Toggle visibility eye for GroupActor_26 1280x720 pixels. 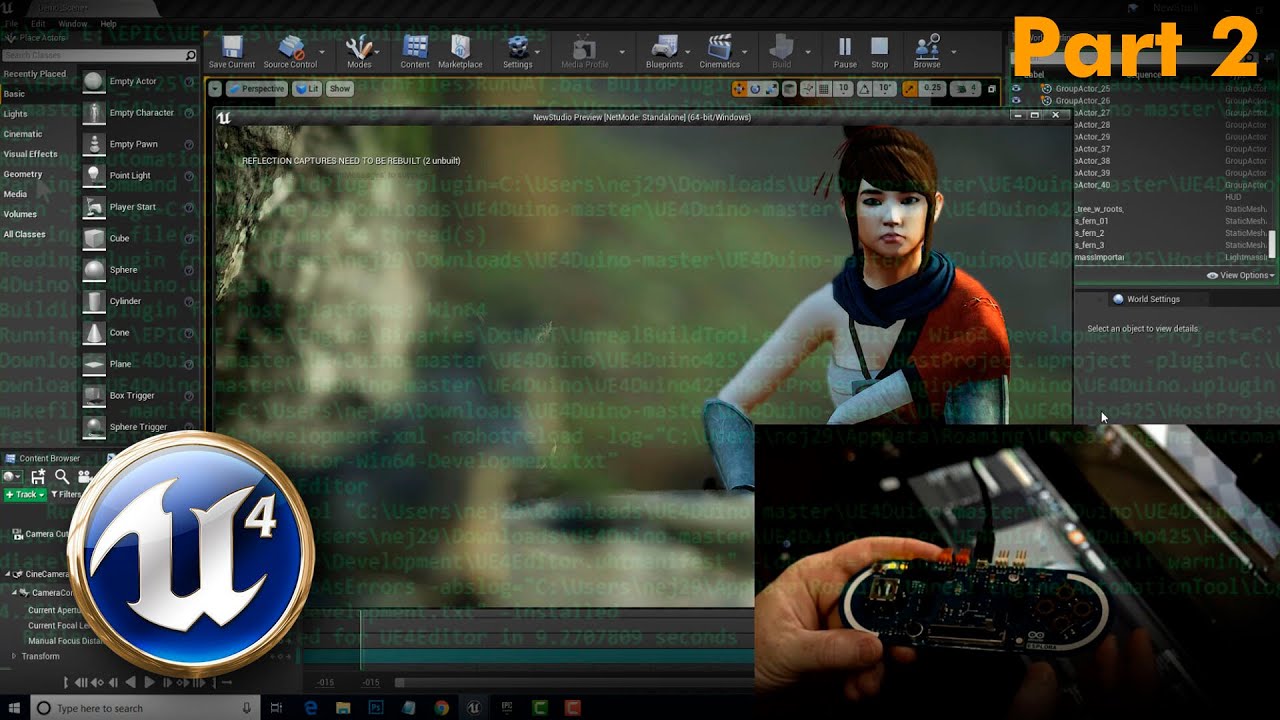(1016, 101)
